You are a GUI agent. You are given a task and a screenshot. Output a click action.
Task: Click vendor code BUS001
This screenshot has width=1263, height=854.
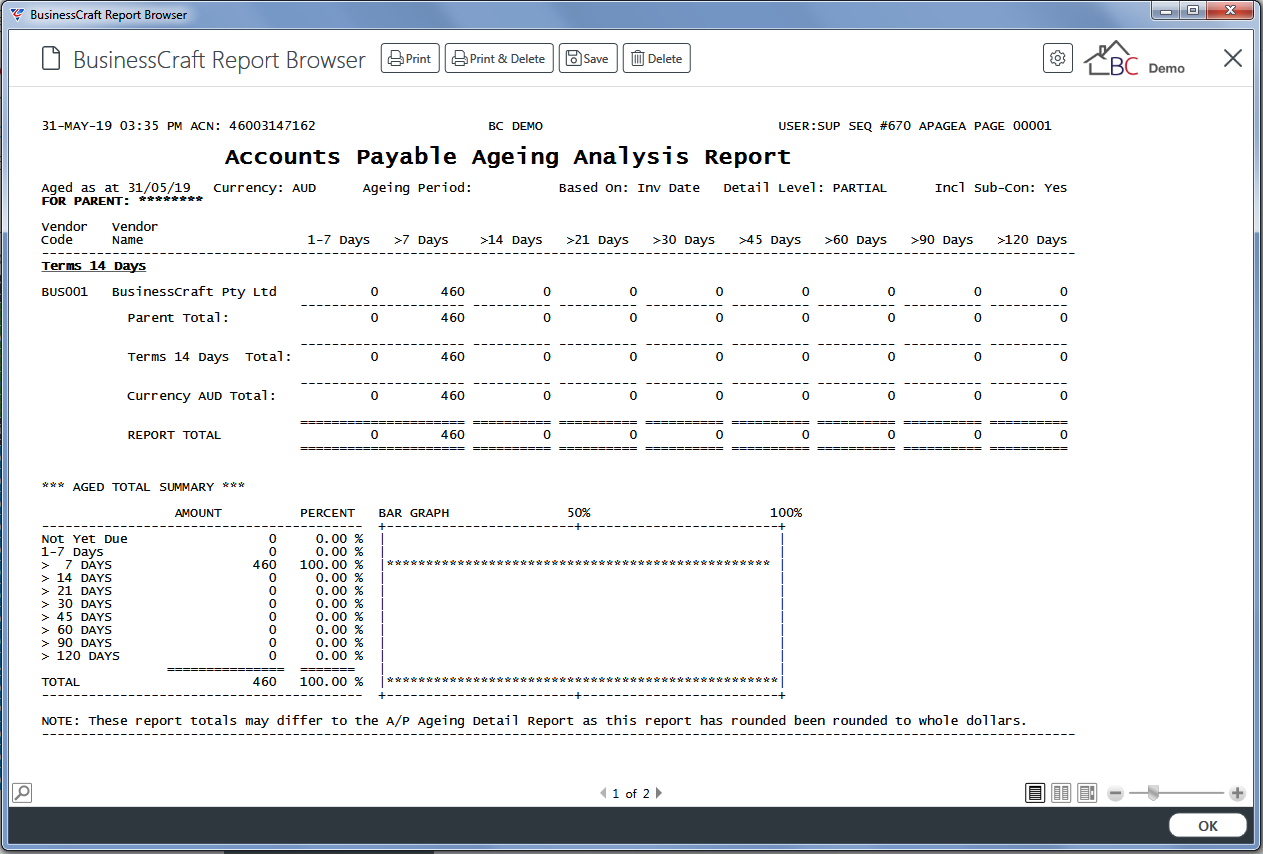point(65,292)
